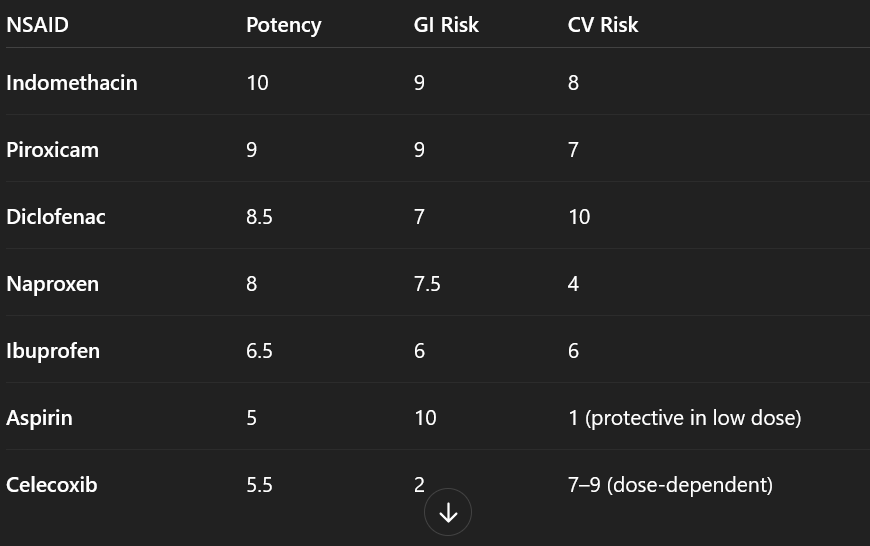The image size is (870, 546).
Task: Click the Ibuprofen row name
Action: tap(53, 351)
